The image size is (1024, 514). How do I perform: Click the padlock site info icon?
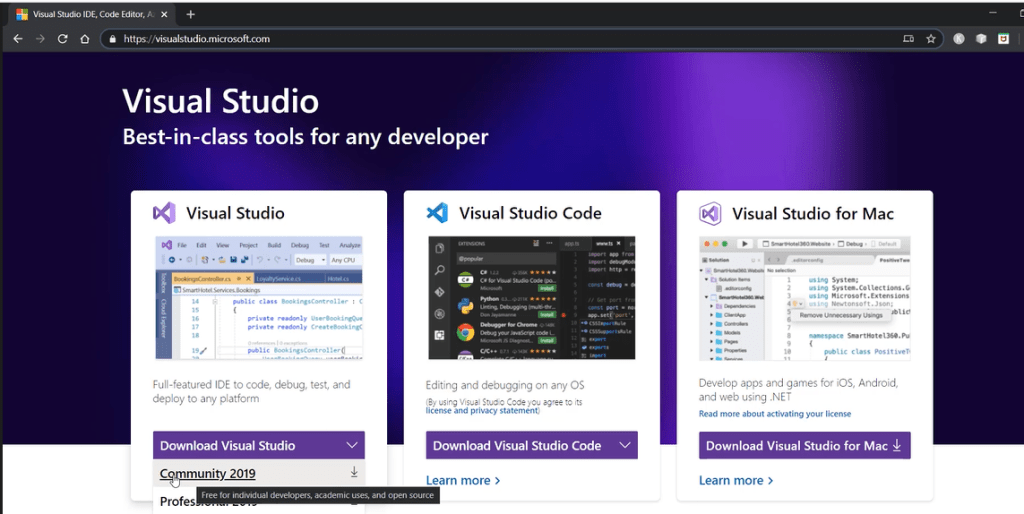(112, 39)
